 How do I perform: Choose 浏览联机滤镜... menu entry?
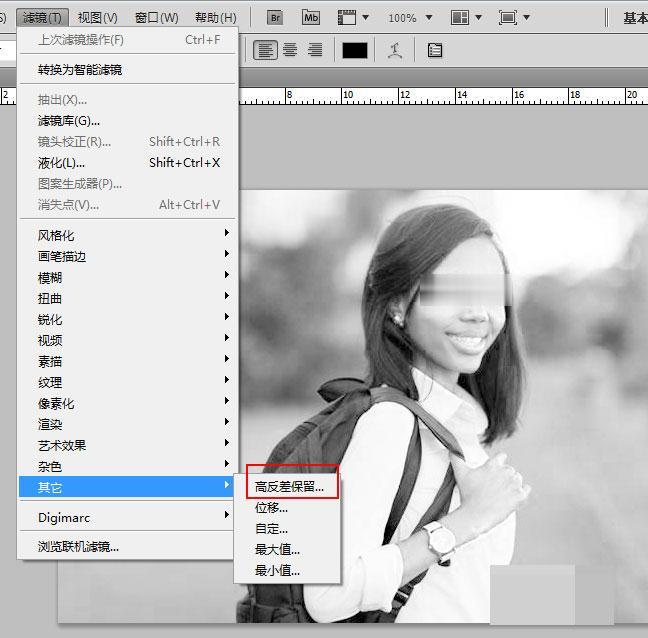coord(127,547)
